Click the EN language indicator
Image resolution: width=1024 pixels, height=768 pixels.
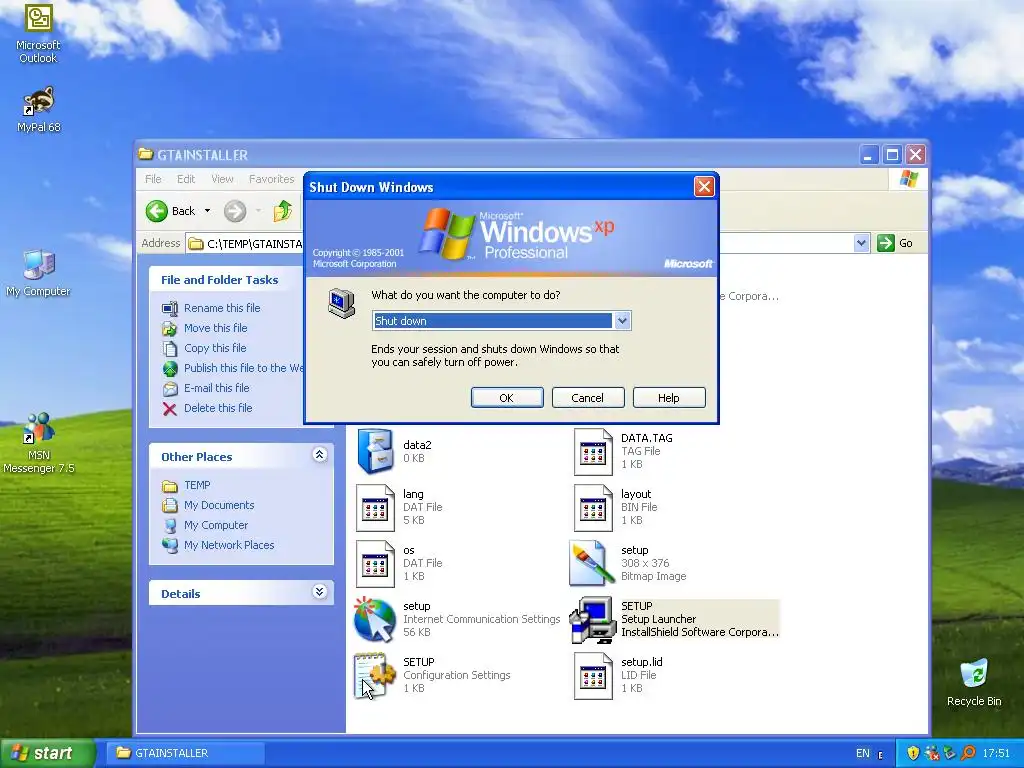(863, 753)
